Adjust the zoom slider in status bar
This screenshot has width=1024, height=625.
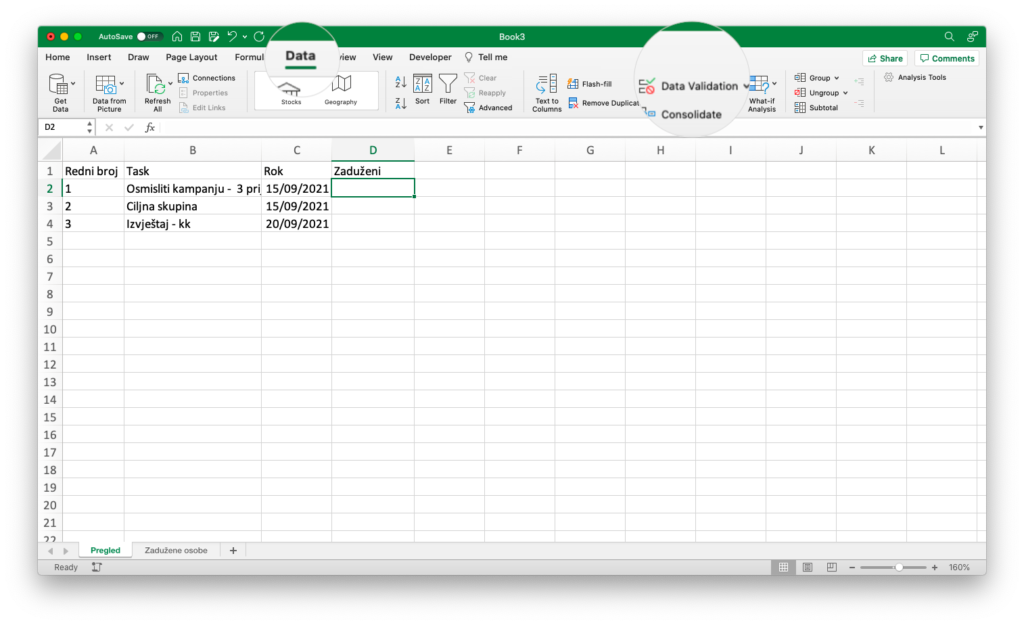pos(898,567)
